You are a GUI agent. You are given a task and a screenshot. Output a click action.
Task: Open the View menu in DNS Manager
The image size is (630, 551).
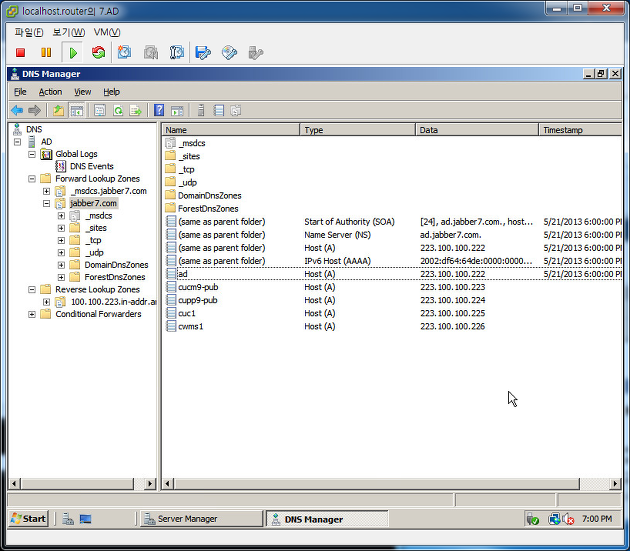[x=82, y=92]
